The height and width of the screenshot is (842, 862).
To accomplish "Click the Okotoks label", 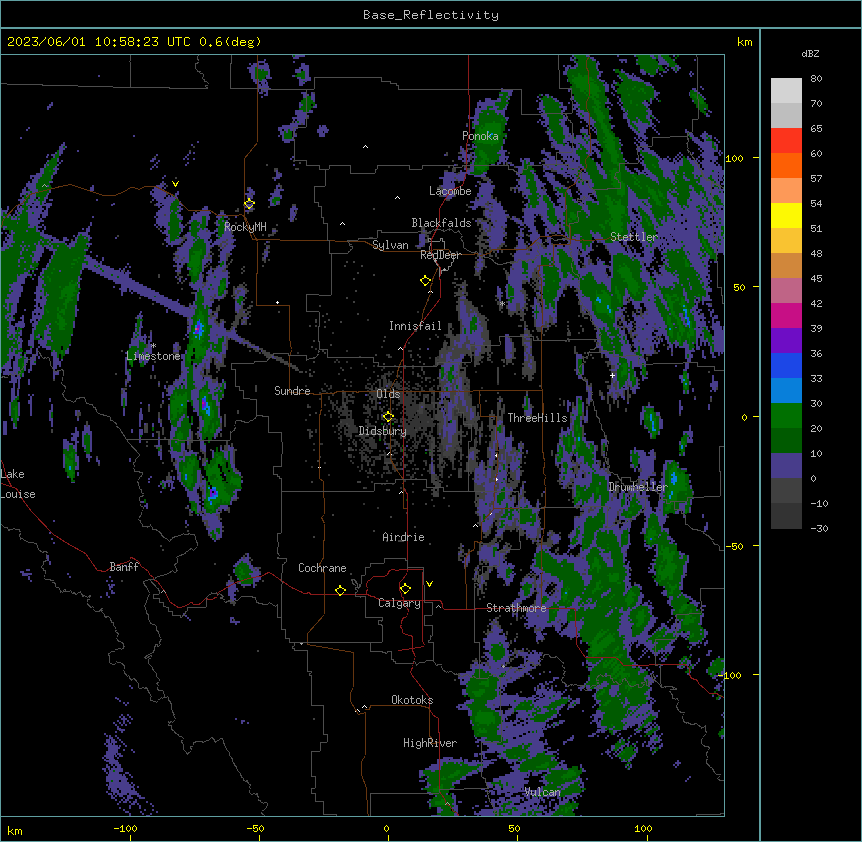I will click(412, 700).
